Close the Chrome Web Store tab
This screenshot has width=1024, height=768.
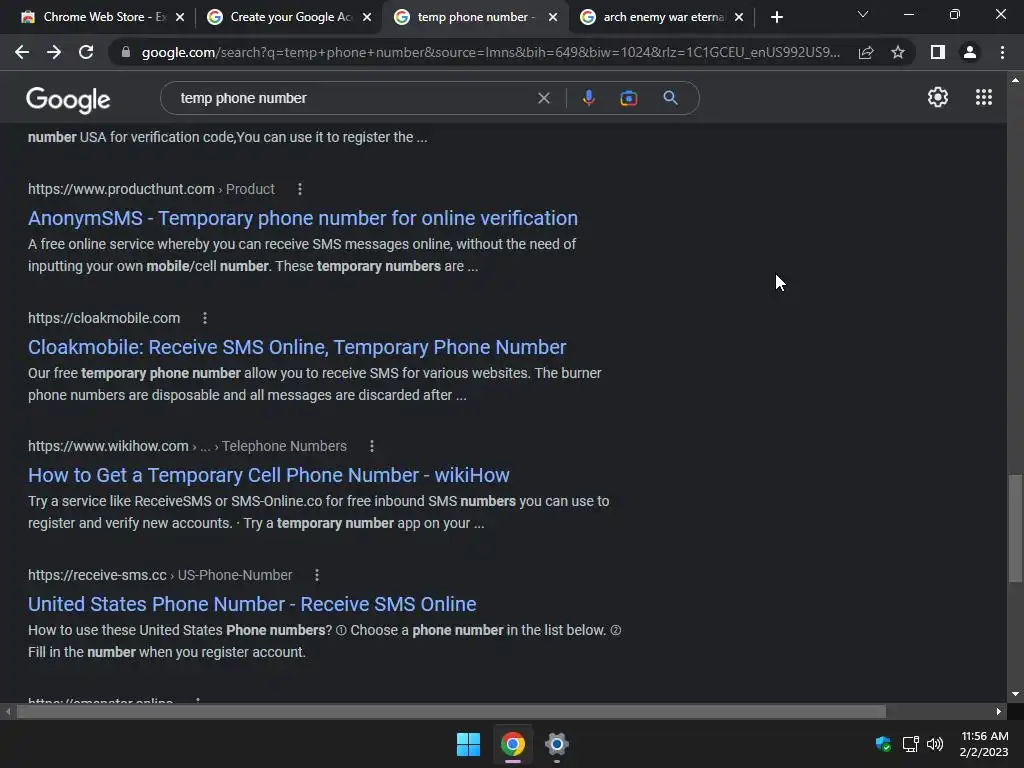(x=180, y=17)
